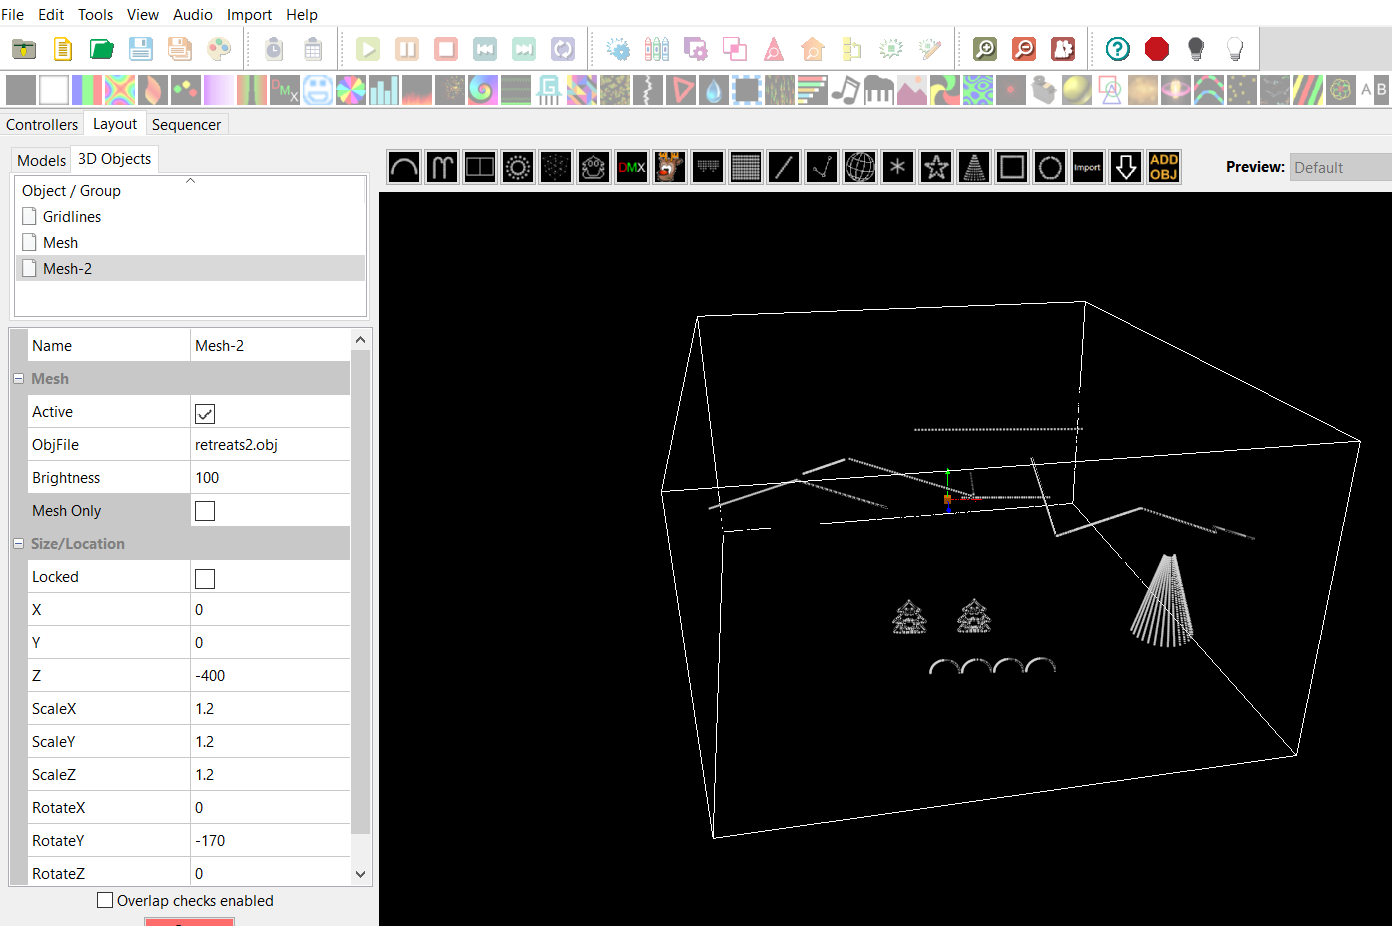Open the Audio menu
The height and width of the screenshot is (926, 1392).
coord(193,14)
